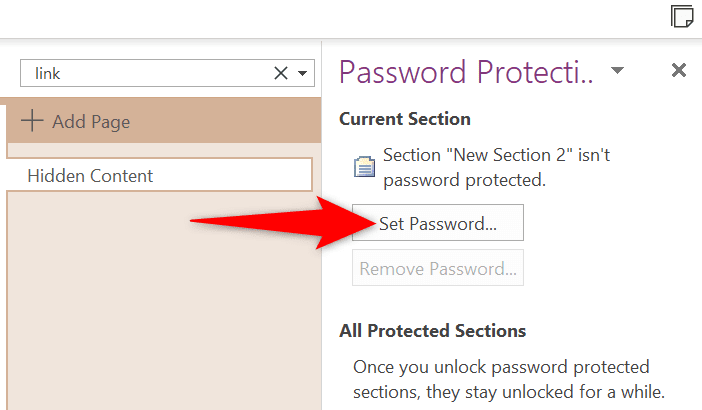The width and height of the screenshot is (702, 410).
Task: Open the search scope dropdown arrow
Action: (302, 73)
